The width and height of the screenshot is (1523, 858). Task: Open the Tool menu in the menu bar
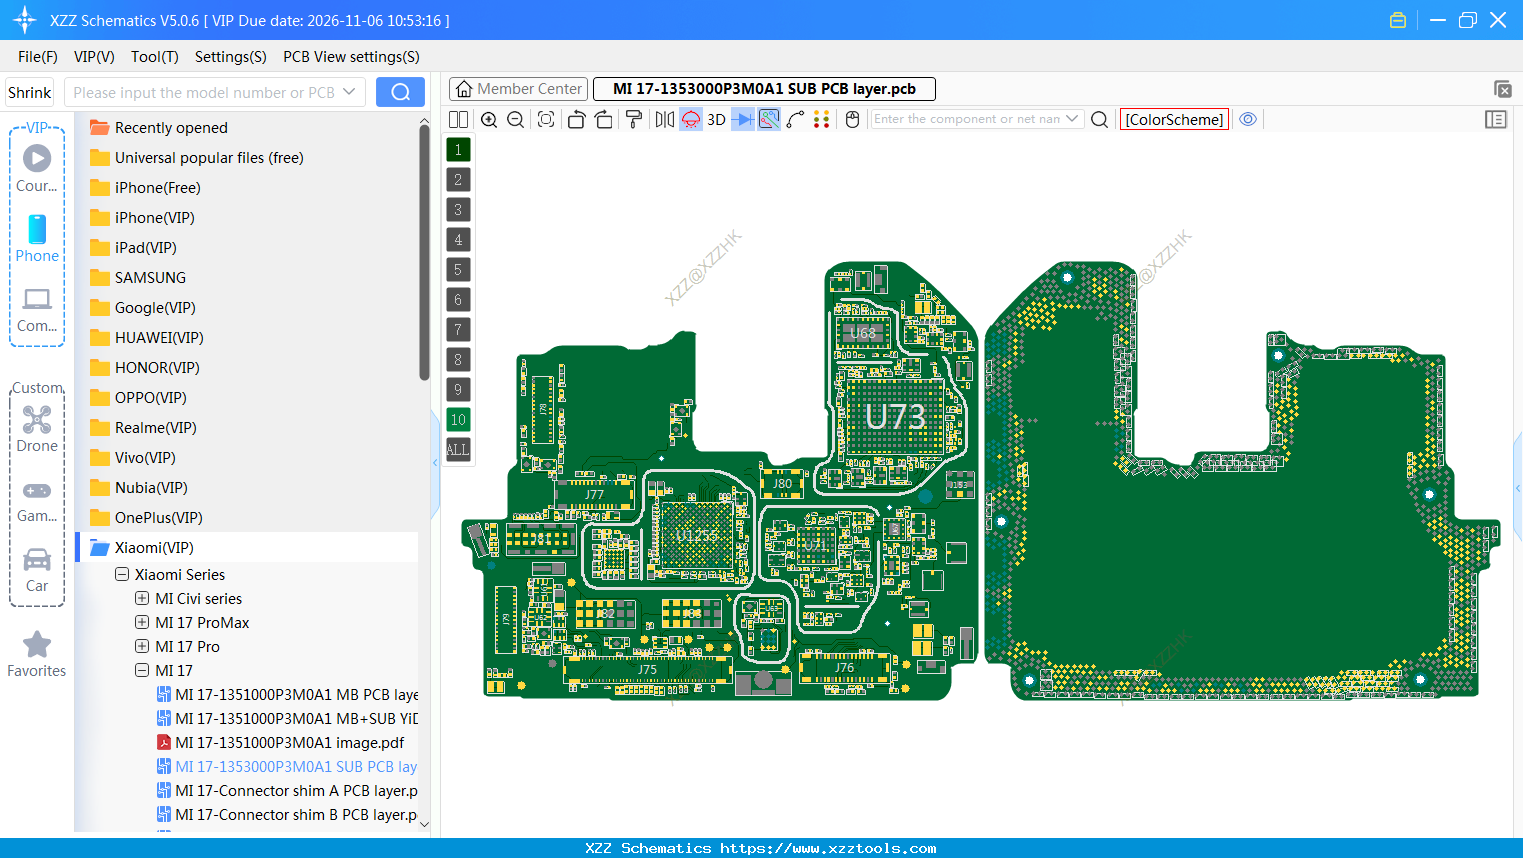(x=154, y=57)
